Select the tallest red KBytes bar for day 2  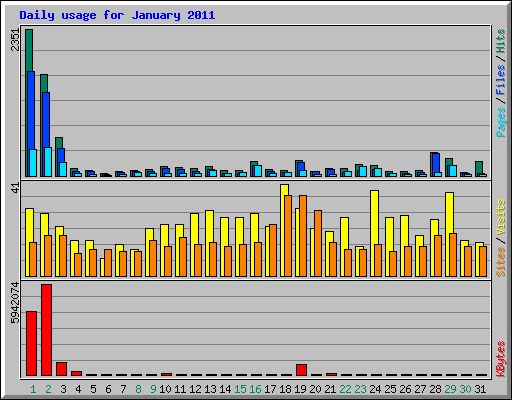46,330
